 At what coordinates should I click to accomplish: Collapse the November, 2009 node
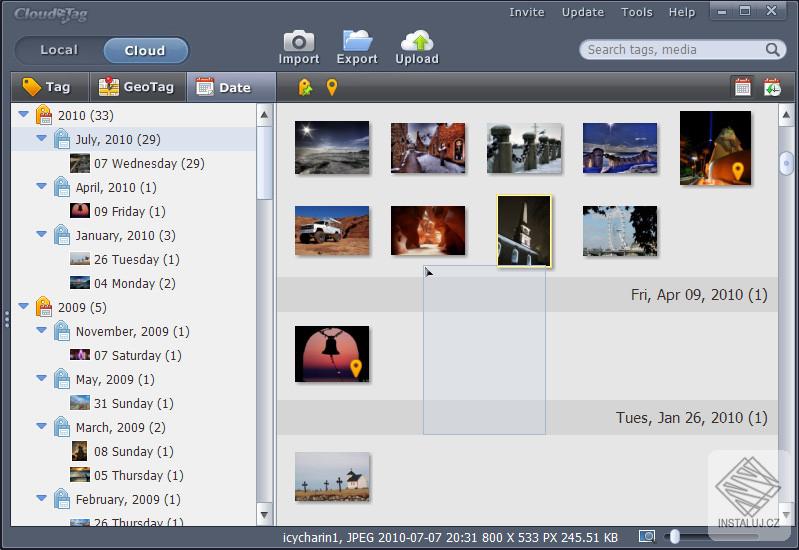click(x=42, y=330)
